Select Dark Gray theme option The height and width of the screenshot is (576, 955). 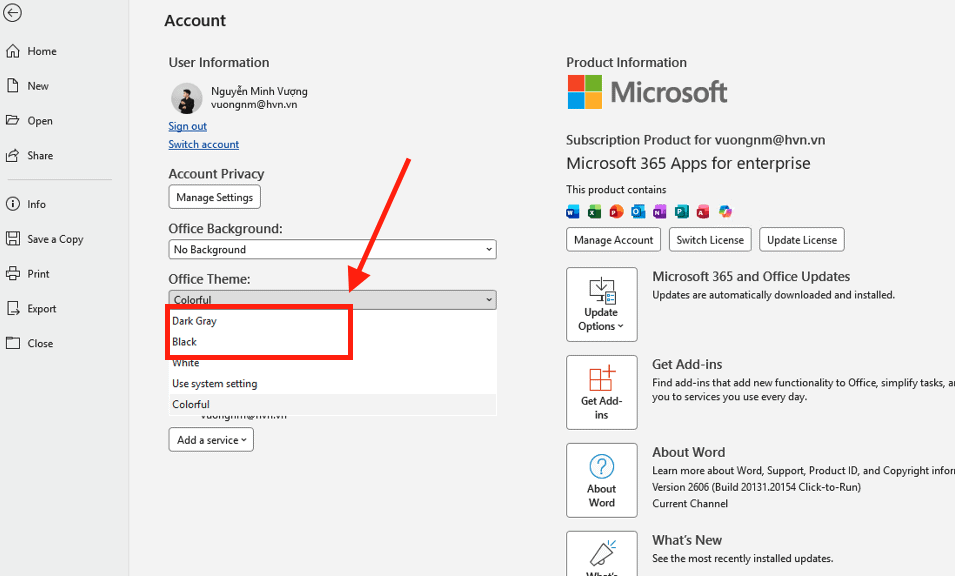pyautogui.click(x=333, y=321)
